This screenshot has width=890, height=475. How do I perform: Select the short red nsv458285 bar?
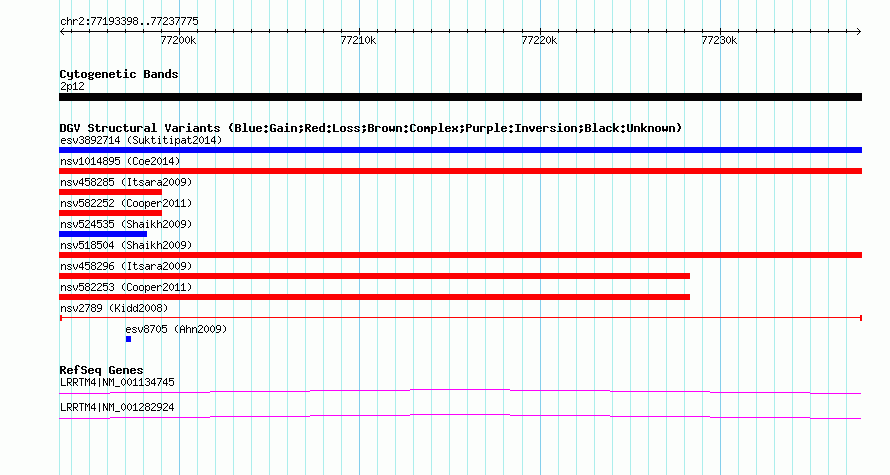pyautogui.click(x=111, y=192)
